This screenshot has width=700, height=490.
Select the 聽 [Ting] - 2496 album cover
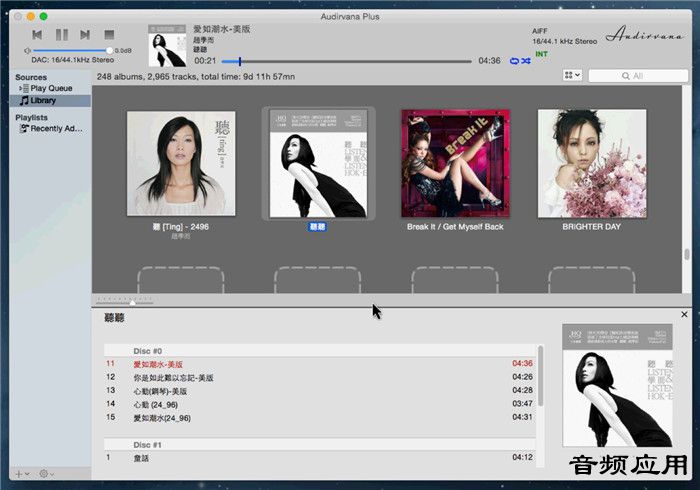pyautogui.click(x=181, y=163)
